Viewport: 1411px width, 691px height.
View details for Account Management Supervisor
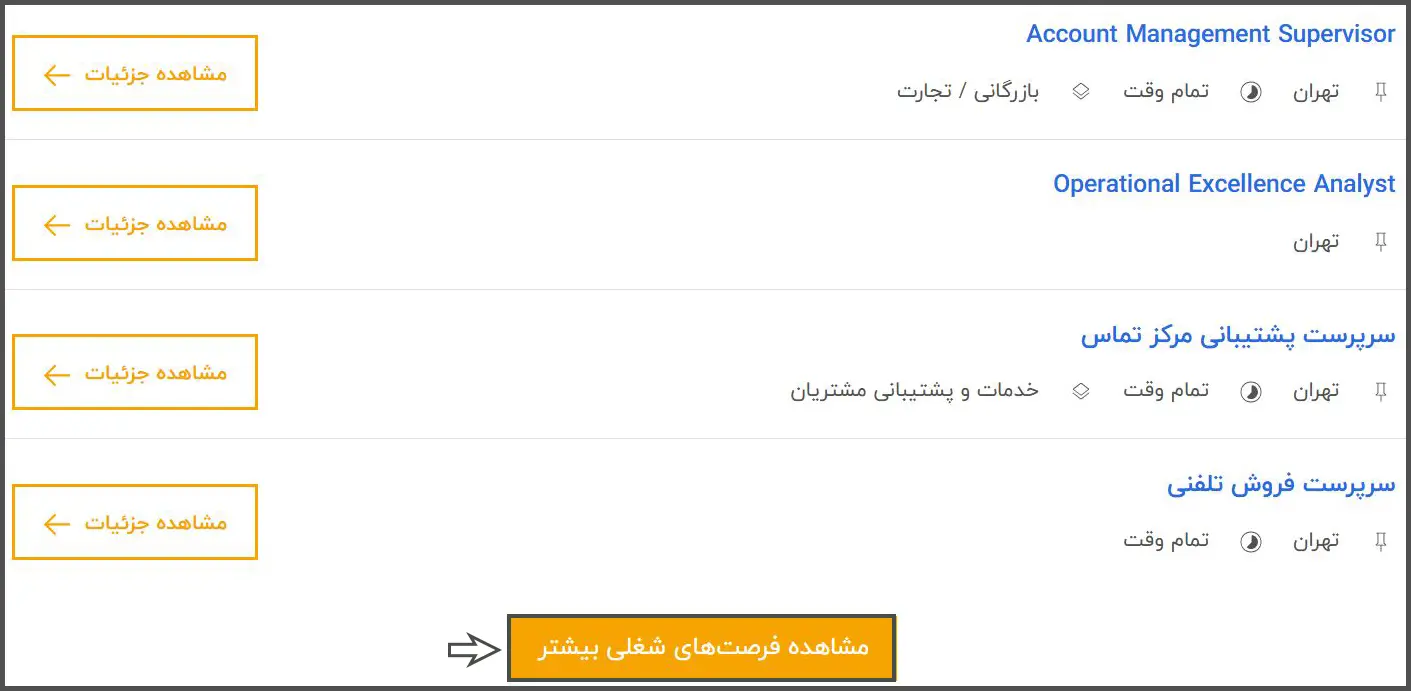(135, 73)
